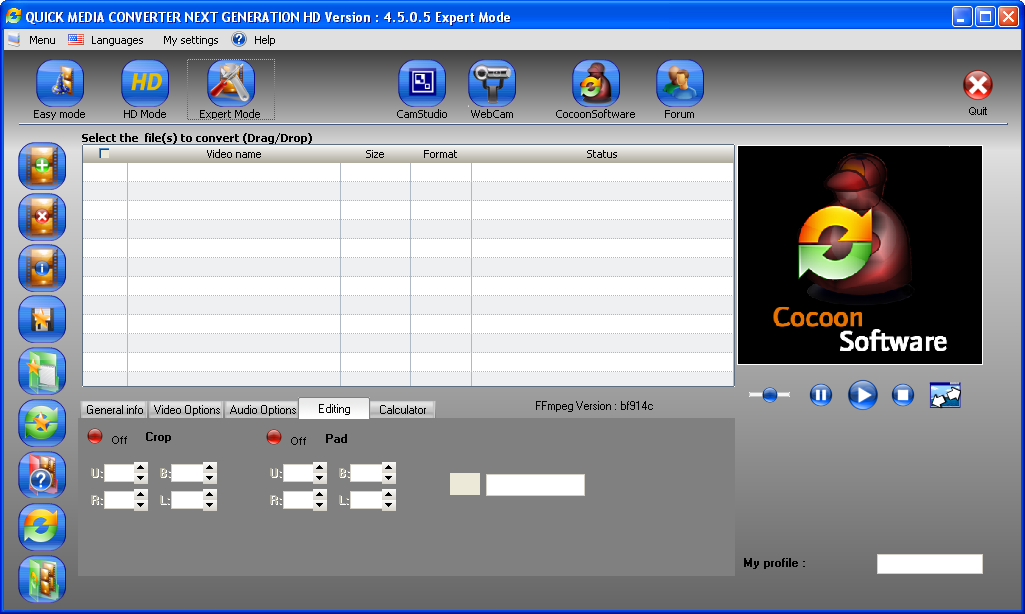Image resolution: width=1025 pixels, height=614 pixels.
Task: Decrease Pad B value with down arrow
Action: point(389,478)
